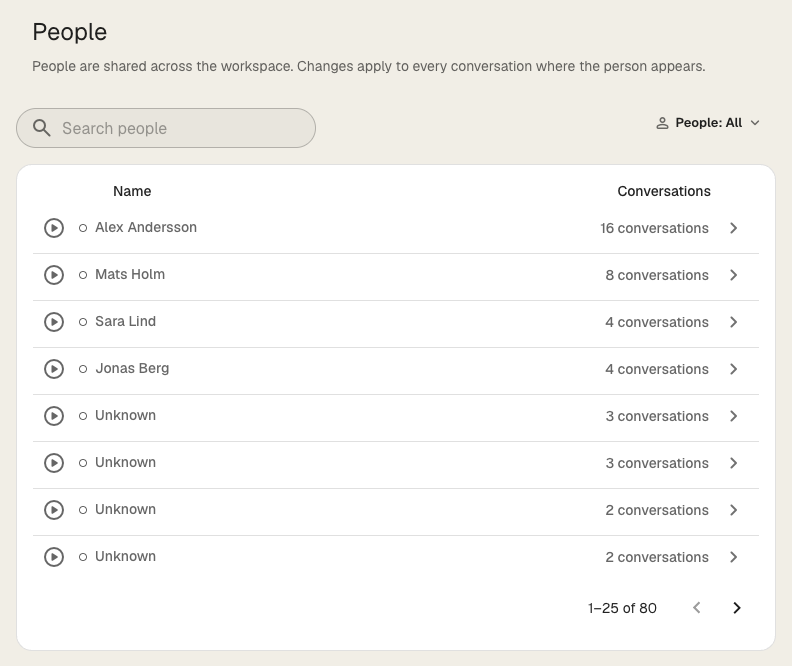Select the circle next to Jonas Berg
The image size is (792, 666).
pyautogui.click(x=83, y=369)
